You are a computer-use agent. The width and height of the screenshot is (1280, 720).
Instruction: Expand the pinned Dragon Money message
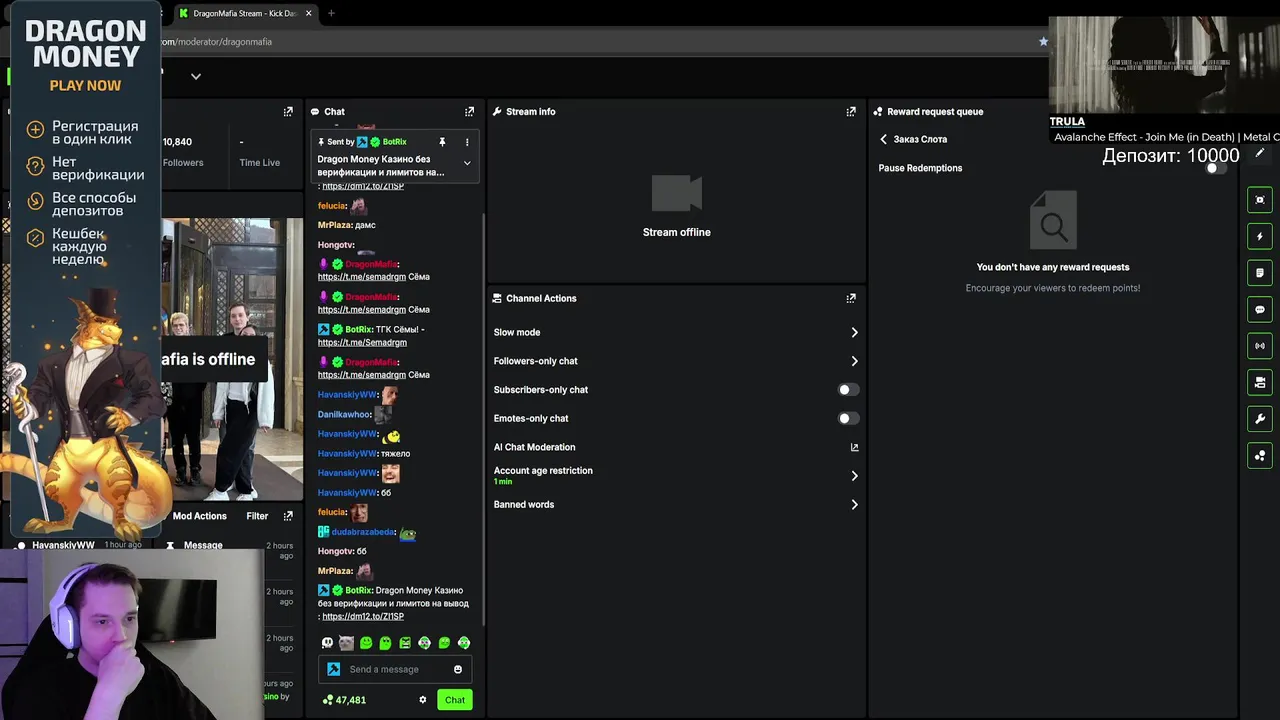pos(466,163)
